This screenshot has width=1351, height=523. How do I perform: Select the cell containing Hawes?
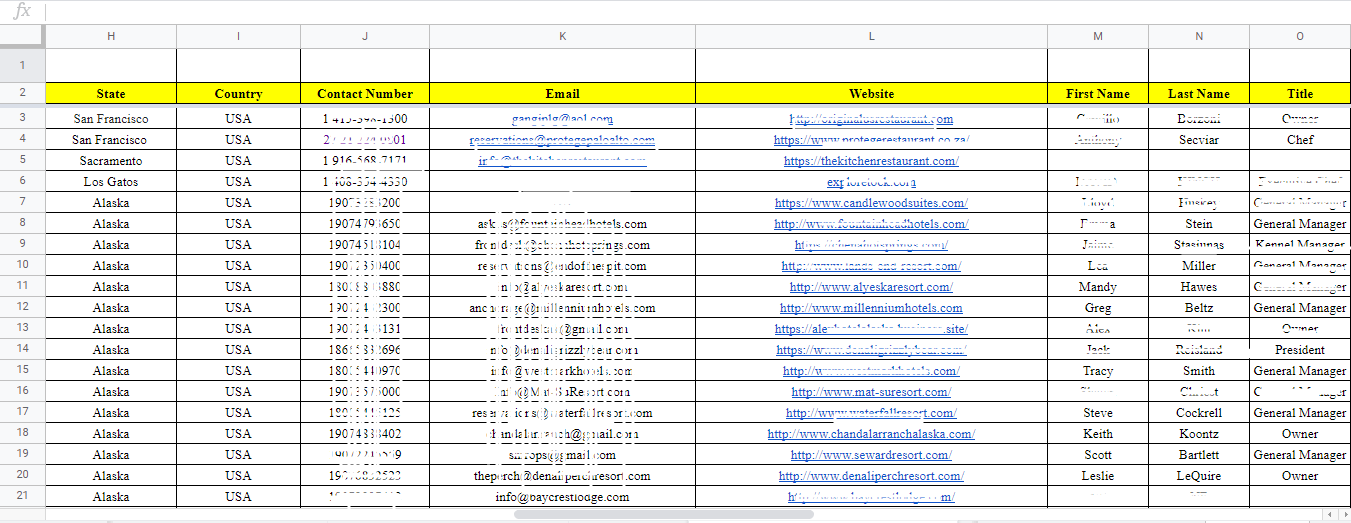[x=1199, y=287]
